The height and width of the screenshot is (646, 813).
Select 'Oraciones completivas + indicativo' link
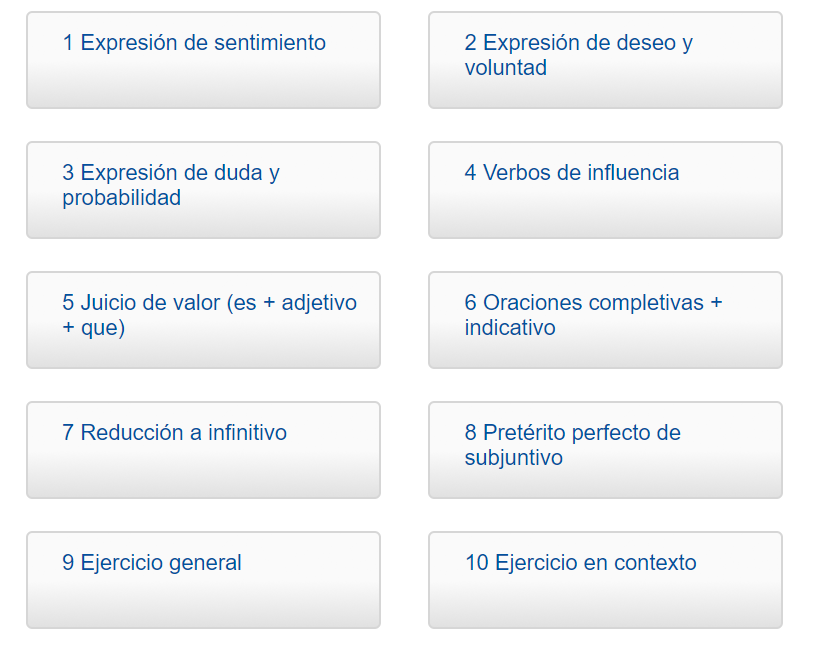593,315
